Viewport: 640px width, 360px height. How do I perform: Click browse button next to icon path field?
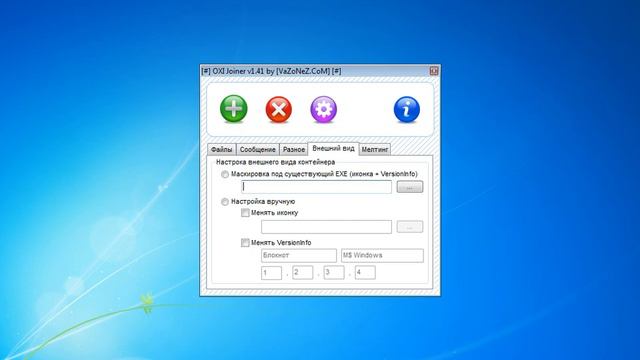click(410, 227)
